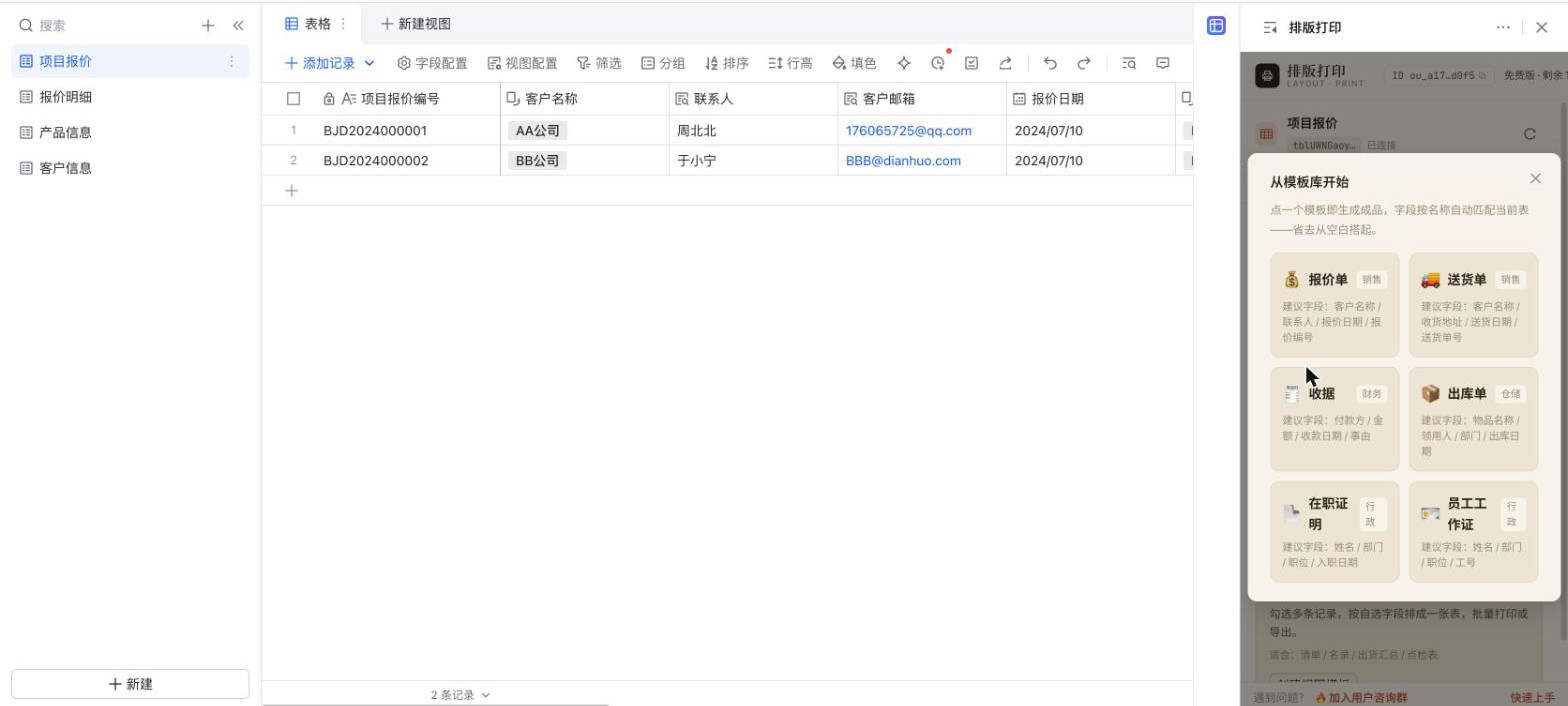This screenshot has height=706, width=1568.
Task: Open the 分组 grouping tool
Action: pyautogui.click(x=663, y=63)
